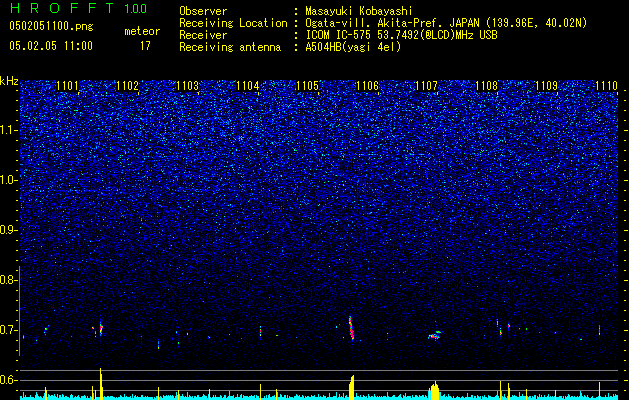Click the observer name Masayuki Kobayashi
Screen dimensions: 629x400
point(359,12)
